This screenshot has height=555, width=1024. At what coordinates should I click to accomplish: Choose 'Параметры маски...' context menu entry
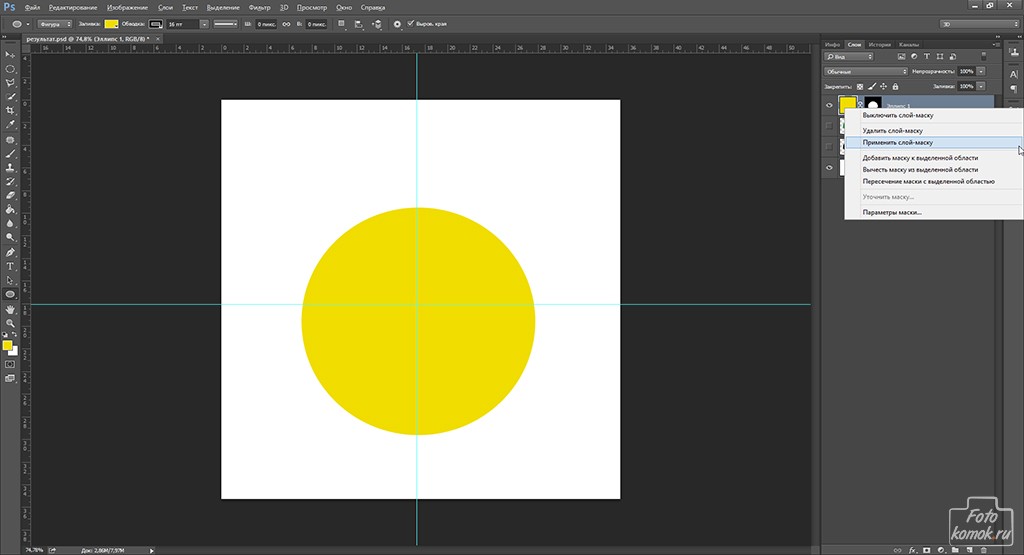[x=934, y=212]
